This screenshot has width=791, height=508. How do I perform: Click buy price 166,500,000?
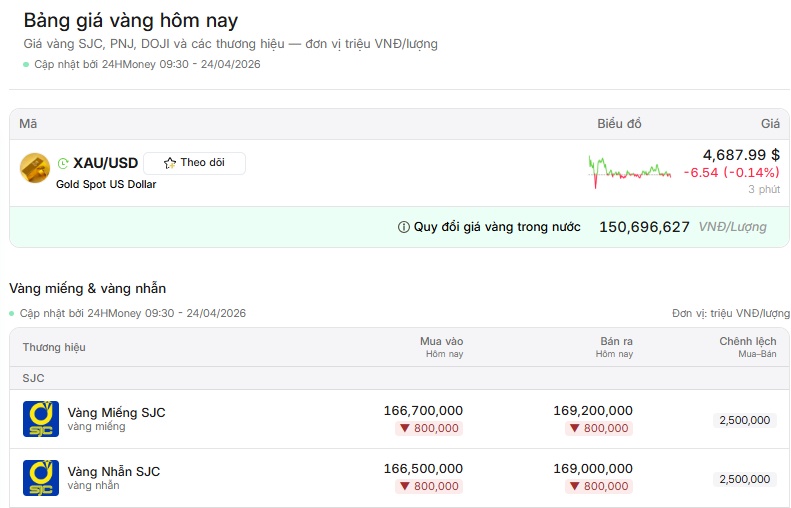423,469
